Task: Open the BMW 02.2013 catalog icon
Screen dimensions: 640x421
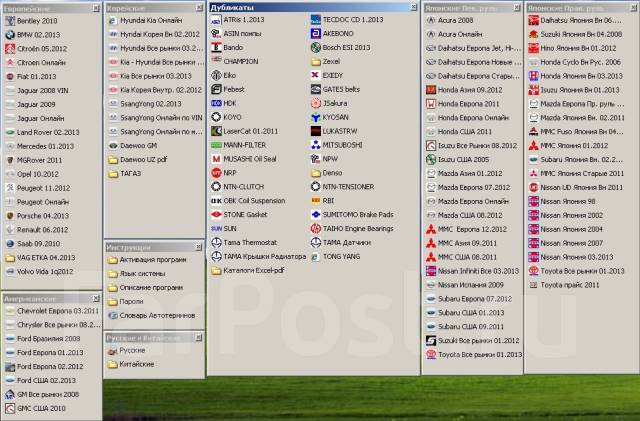Action: 10,34
